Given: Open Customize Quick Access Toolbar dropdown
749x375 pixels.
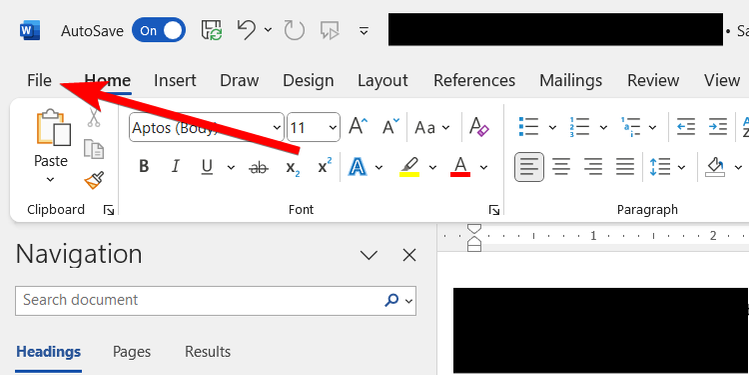Looking at the screenshot, I should (364, 31).
